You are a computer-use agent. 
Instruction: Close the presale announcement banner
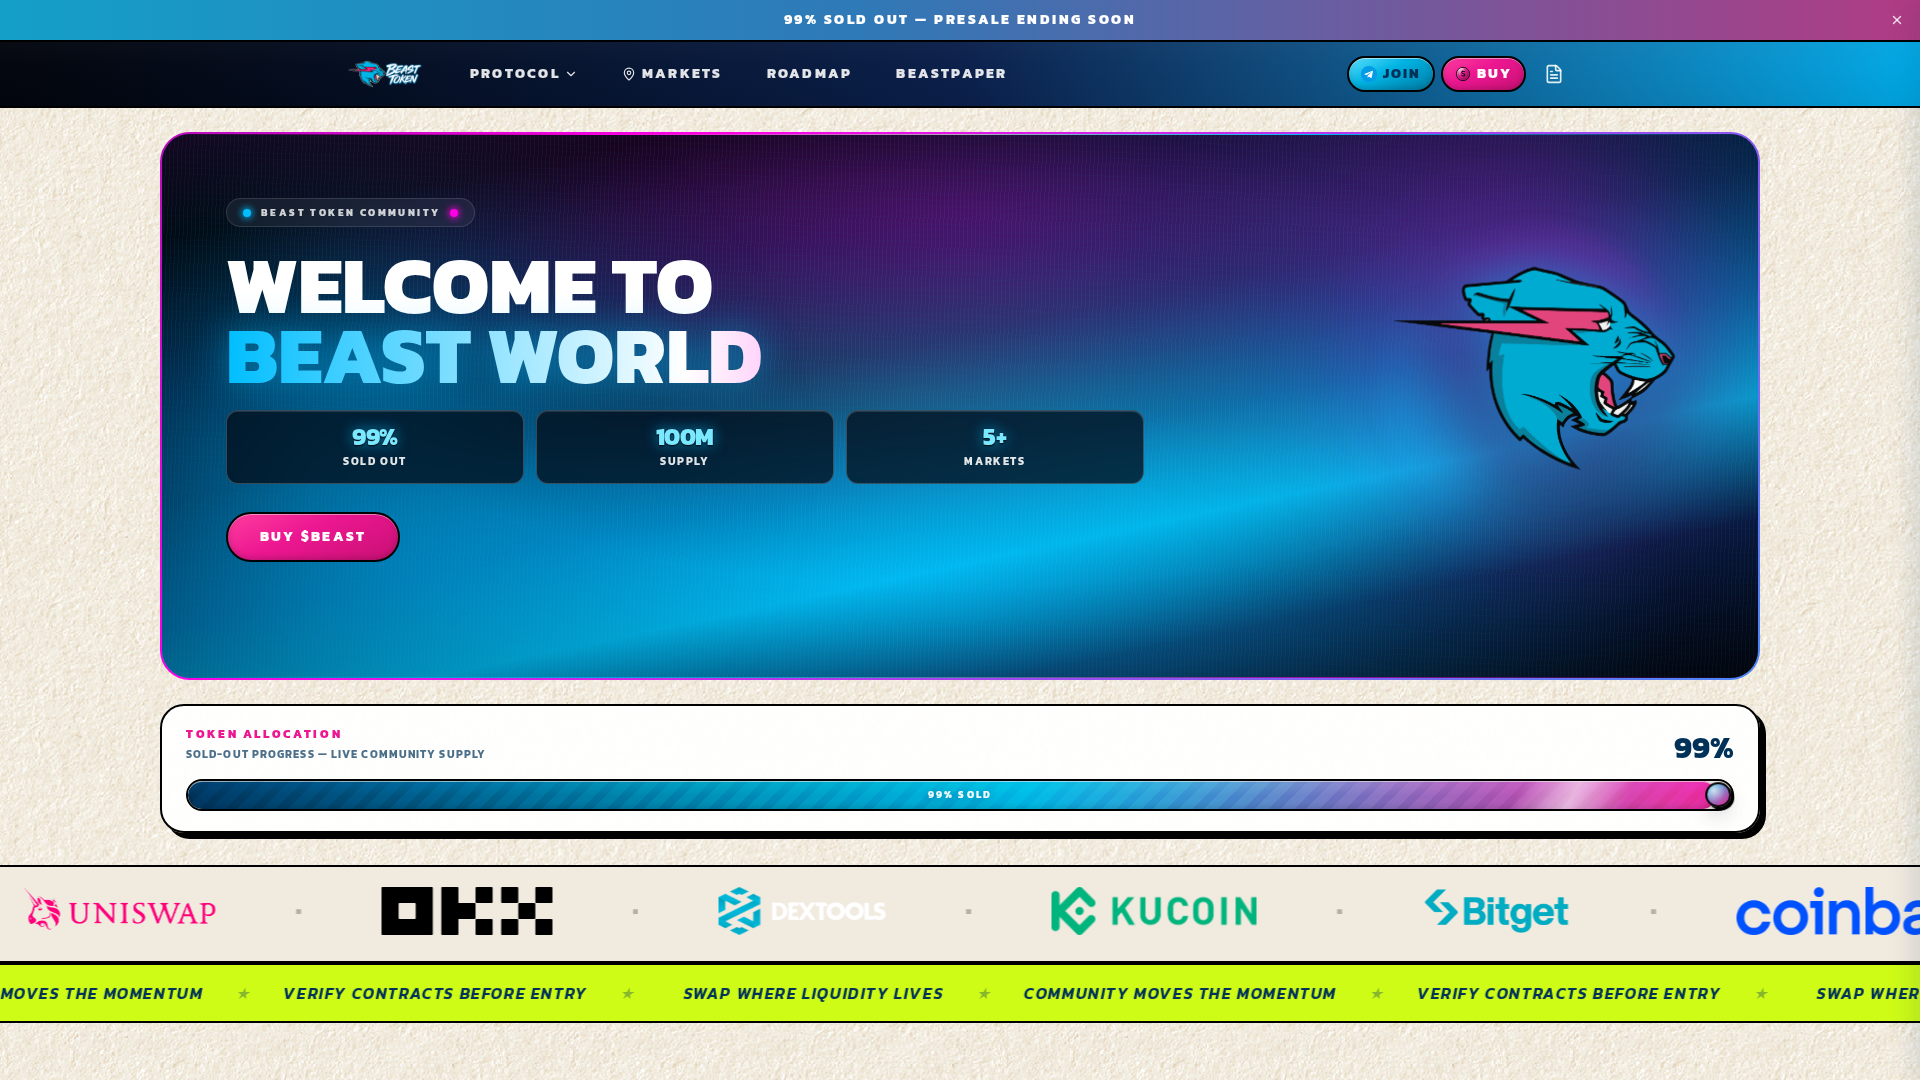click(1897, 20)
